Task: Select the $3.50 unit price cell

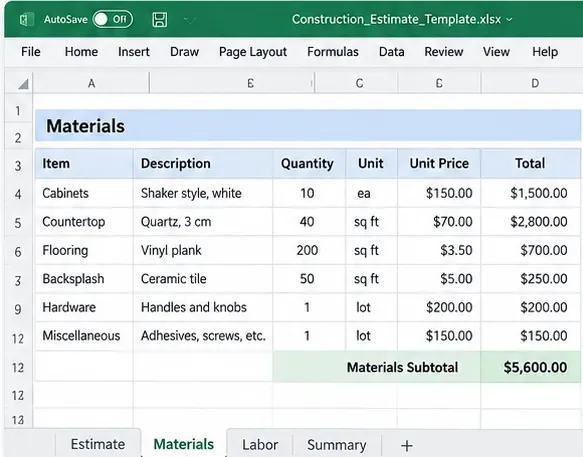Action: (439, 251)
